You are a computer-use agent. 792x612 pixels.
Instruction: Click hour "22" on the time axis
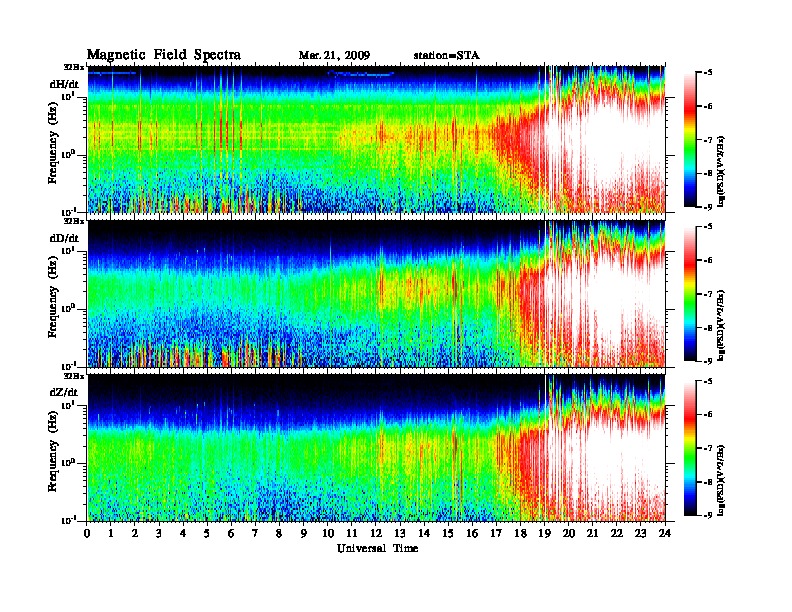pos(617,534)
